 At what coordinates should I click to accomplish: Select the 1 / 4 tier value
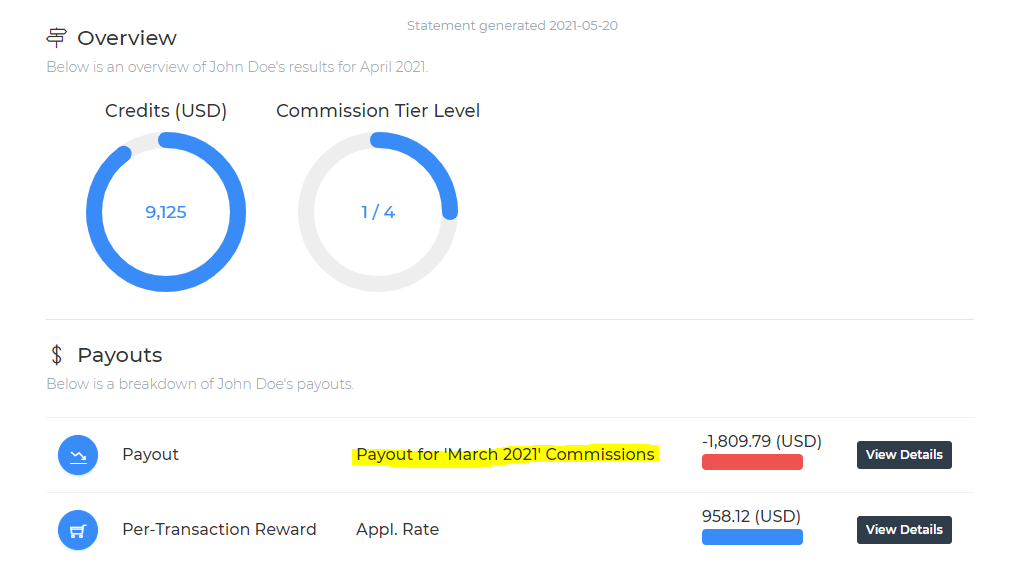click(x=378, y=212)
